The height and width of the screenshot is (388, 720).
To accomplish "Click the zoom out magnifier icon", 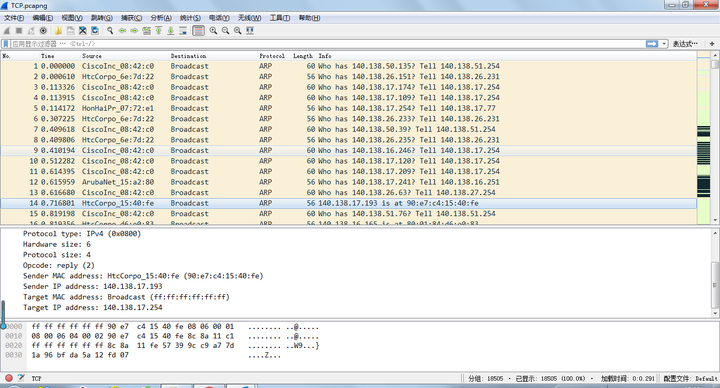I will pyautogui.click(x=225, y=31).
